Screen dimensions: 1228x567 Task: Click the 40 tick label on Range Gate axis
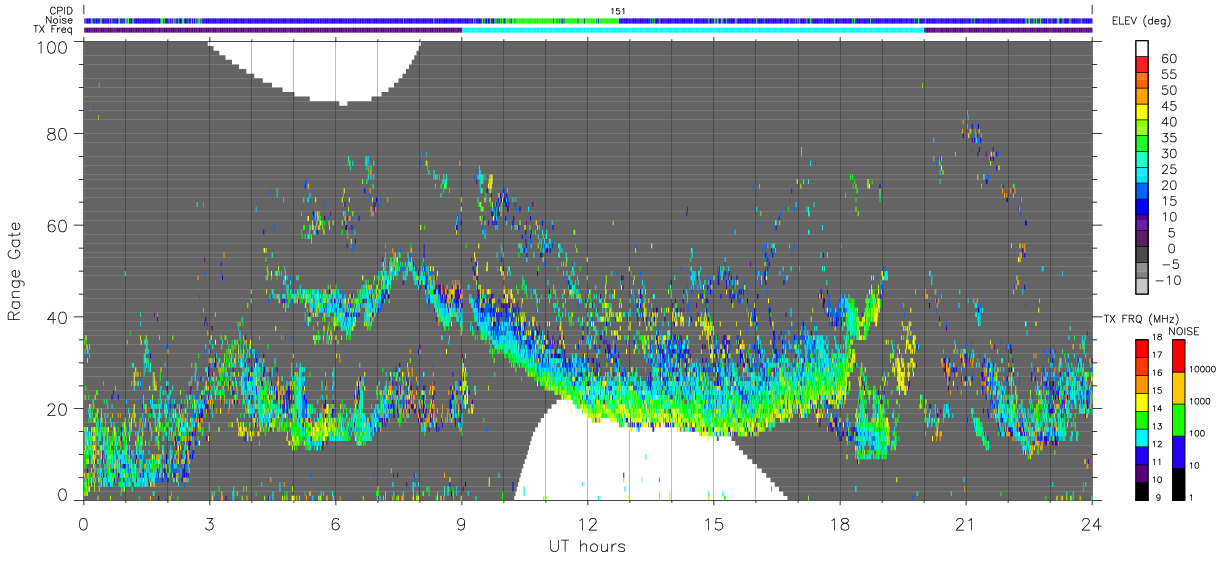pos(59,317)
